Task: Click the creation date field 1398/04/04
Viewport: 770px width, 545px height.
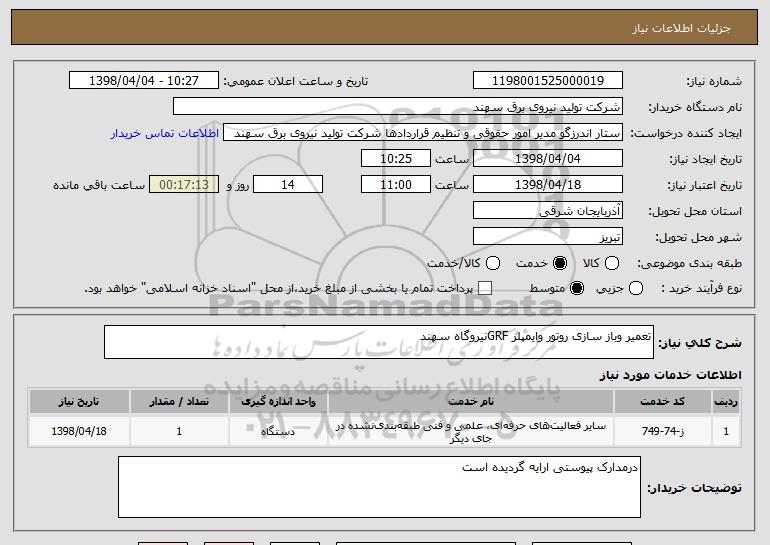Action: pos(548,159)
